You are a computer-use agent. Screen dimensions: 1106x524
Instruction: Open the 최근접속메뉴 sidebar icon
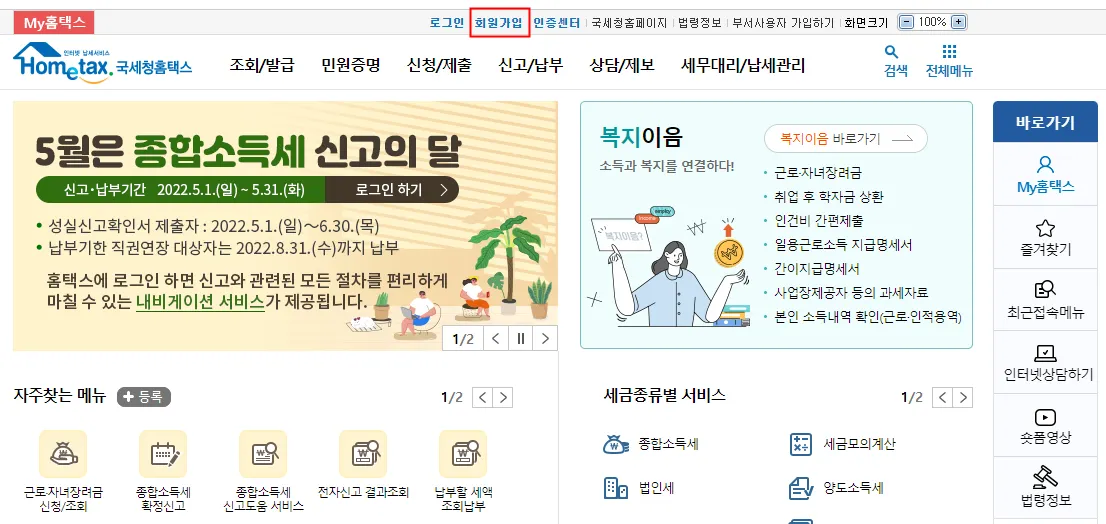[x=1045, y=291]
